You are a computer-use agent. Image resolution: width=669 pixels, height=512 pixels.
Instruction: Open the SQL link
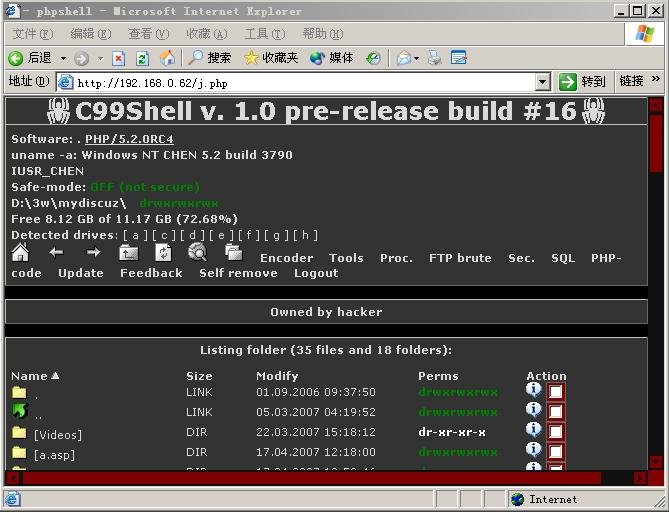tap(563, 258)
